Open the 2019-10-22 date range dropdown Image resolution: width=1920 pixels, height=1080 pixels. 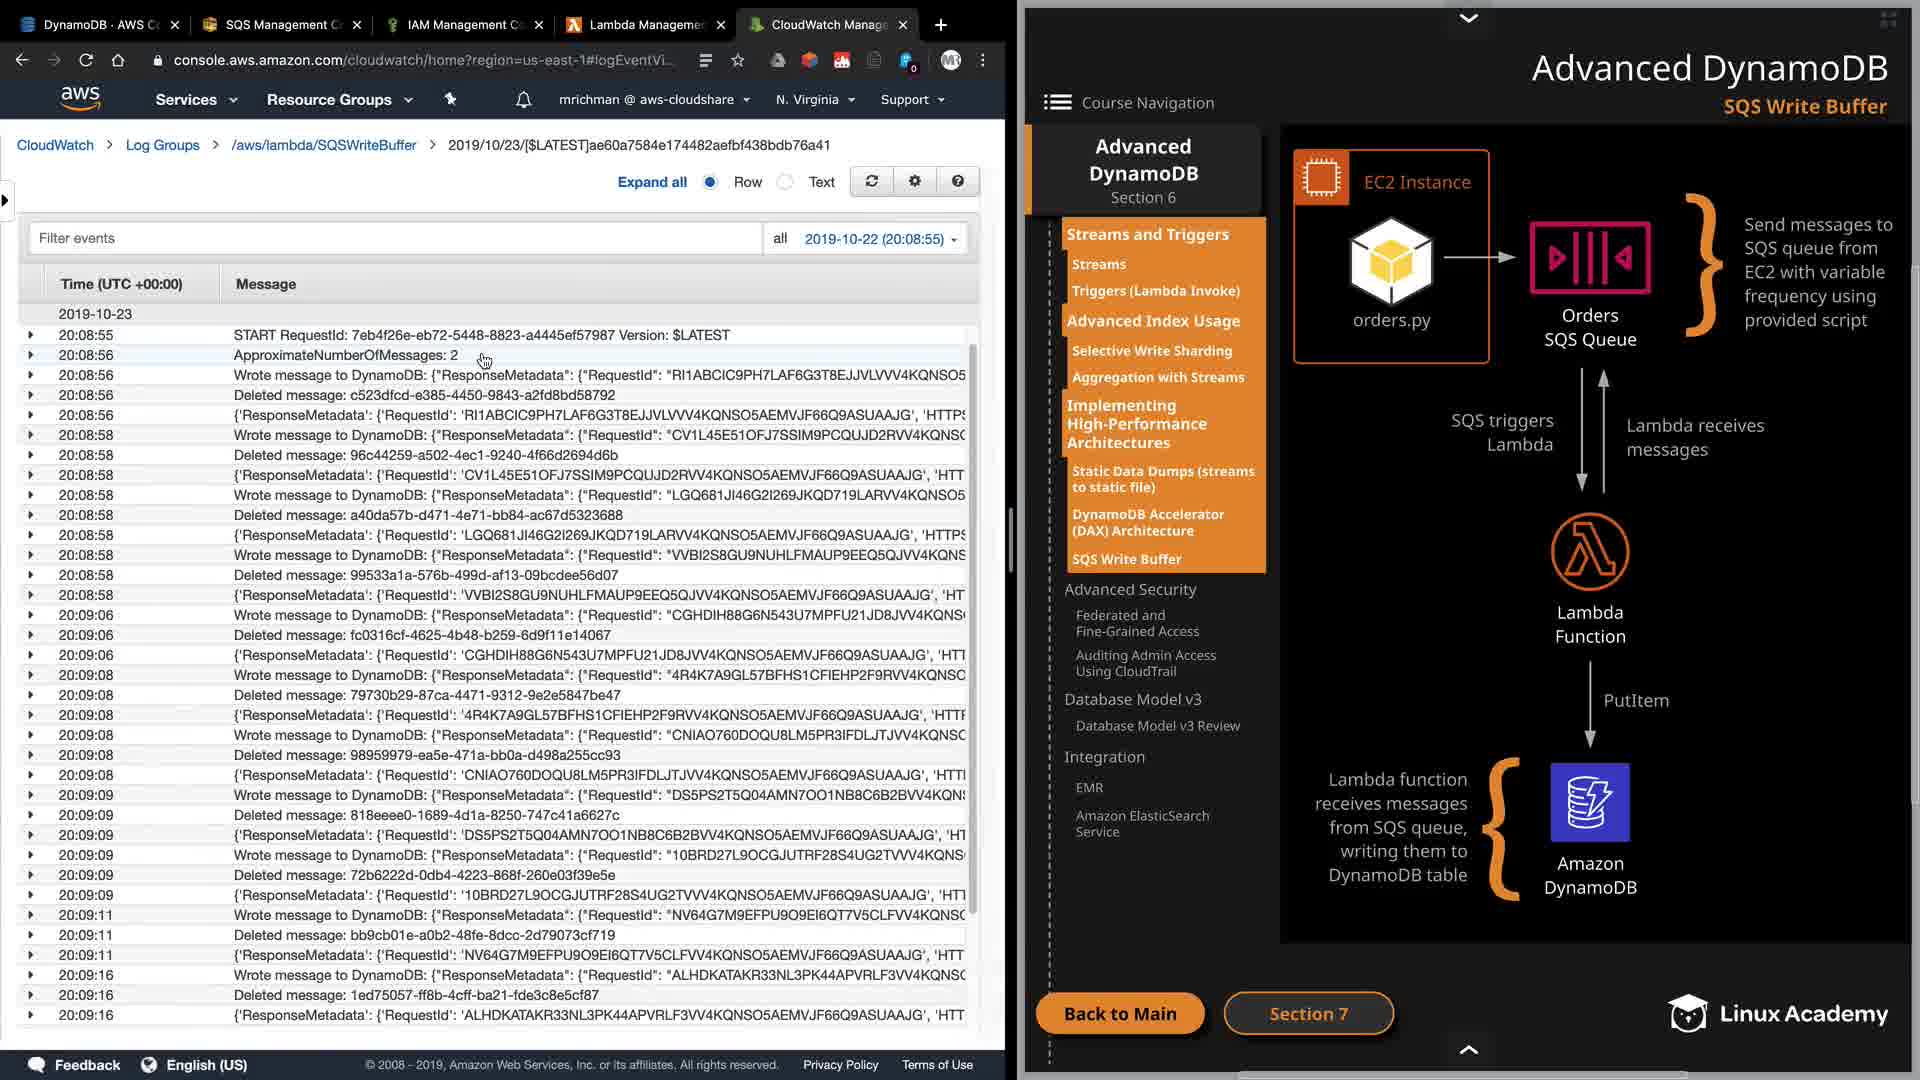[x=880, y=239]
